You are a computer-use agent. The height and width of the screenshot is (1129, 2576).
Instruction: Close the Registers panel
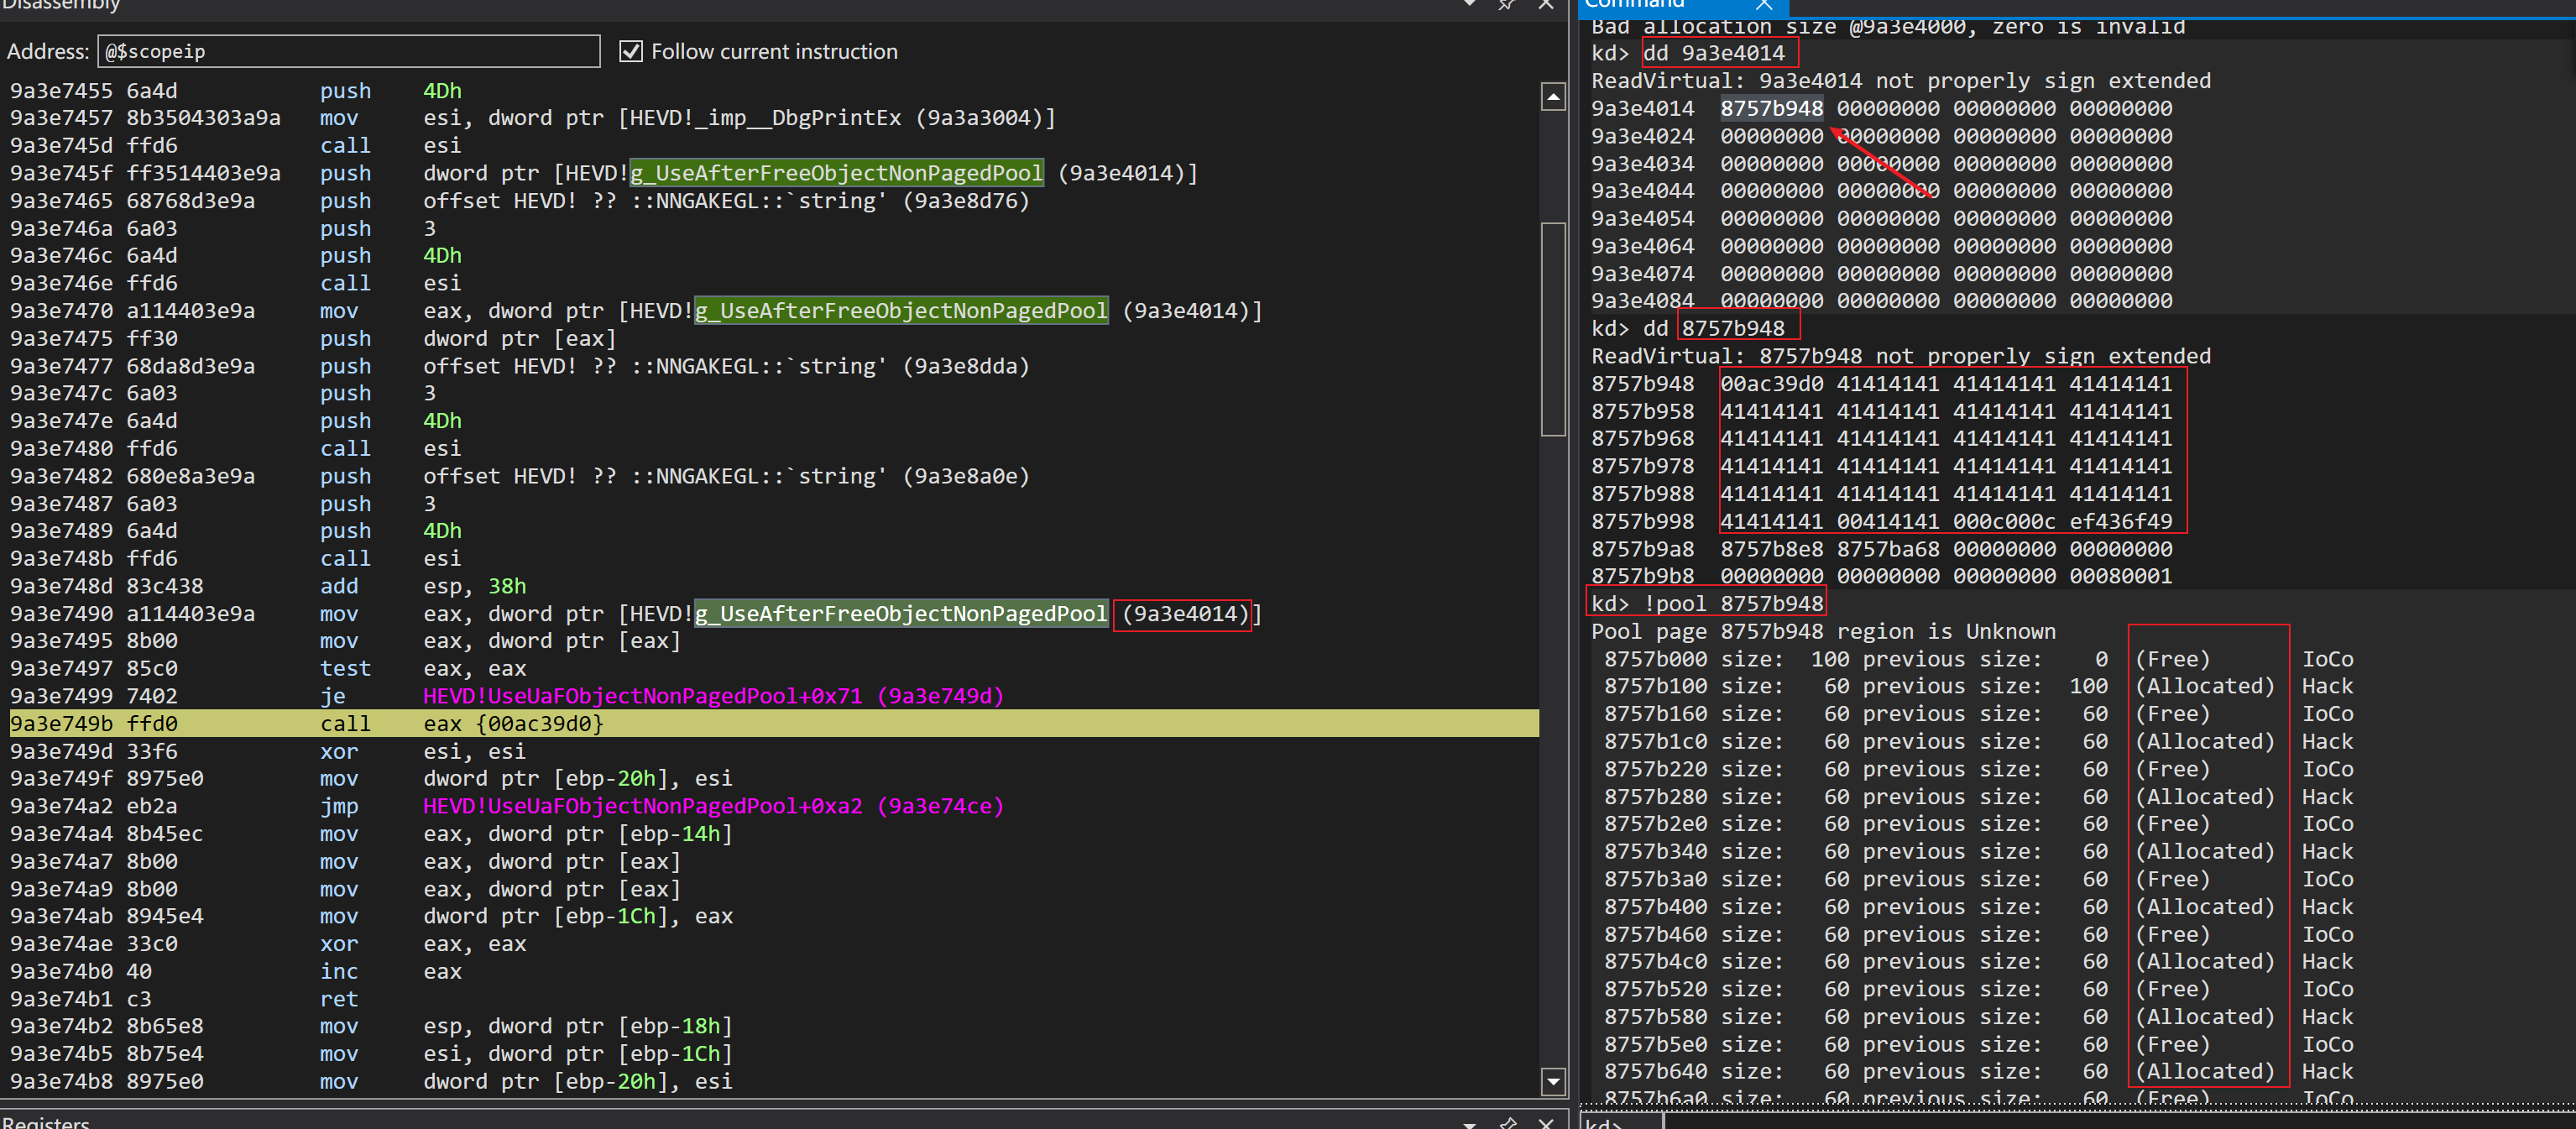pos(1545,1122)
